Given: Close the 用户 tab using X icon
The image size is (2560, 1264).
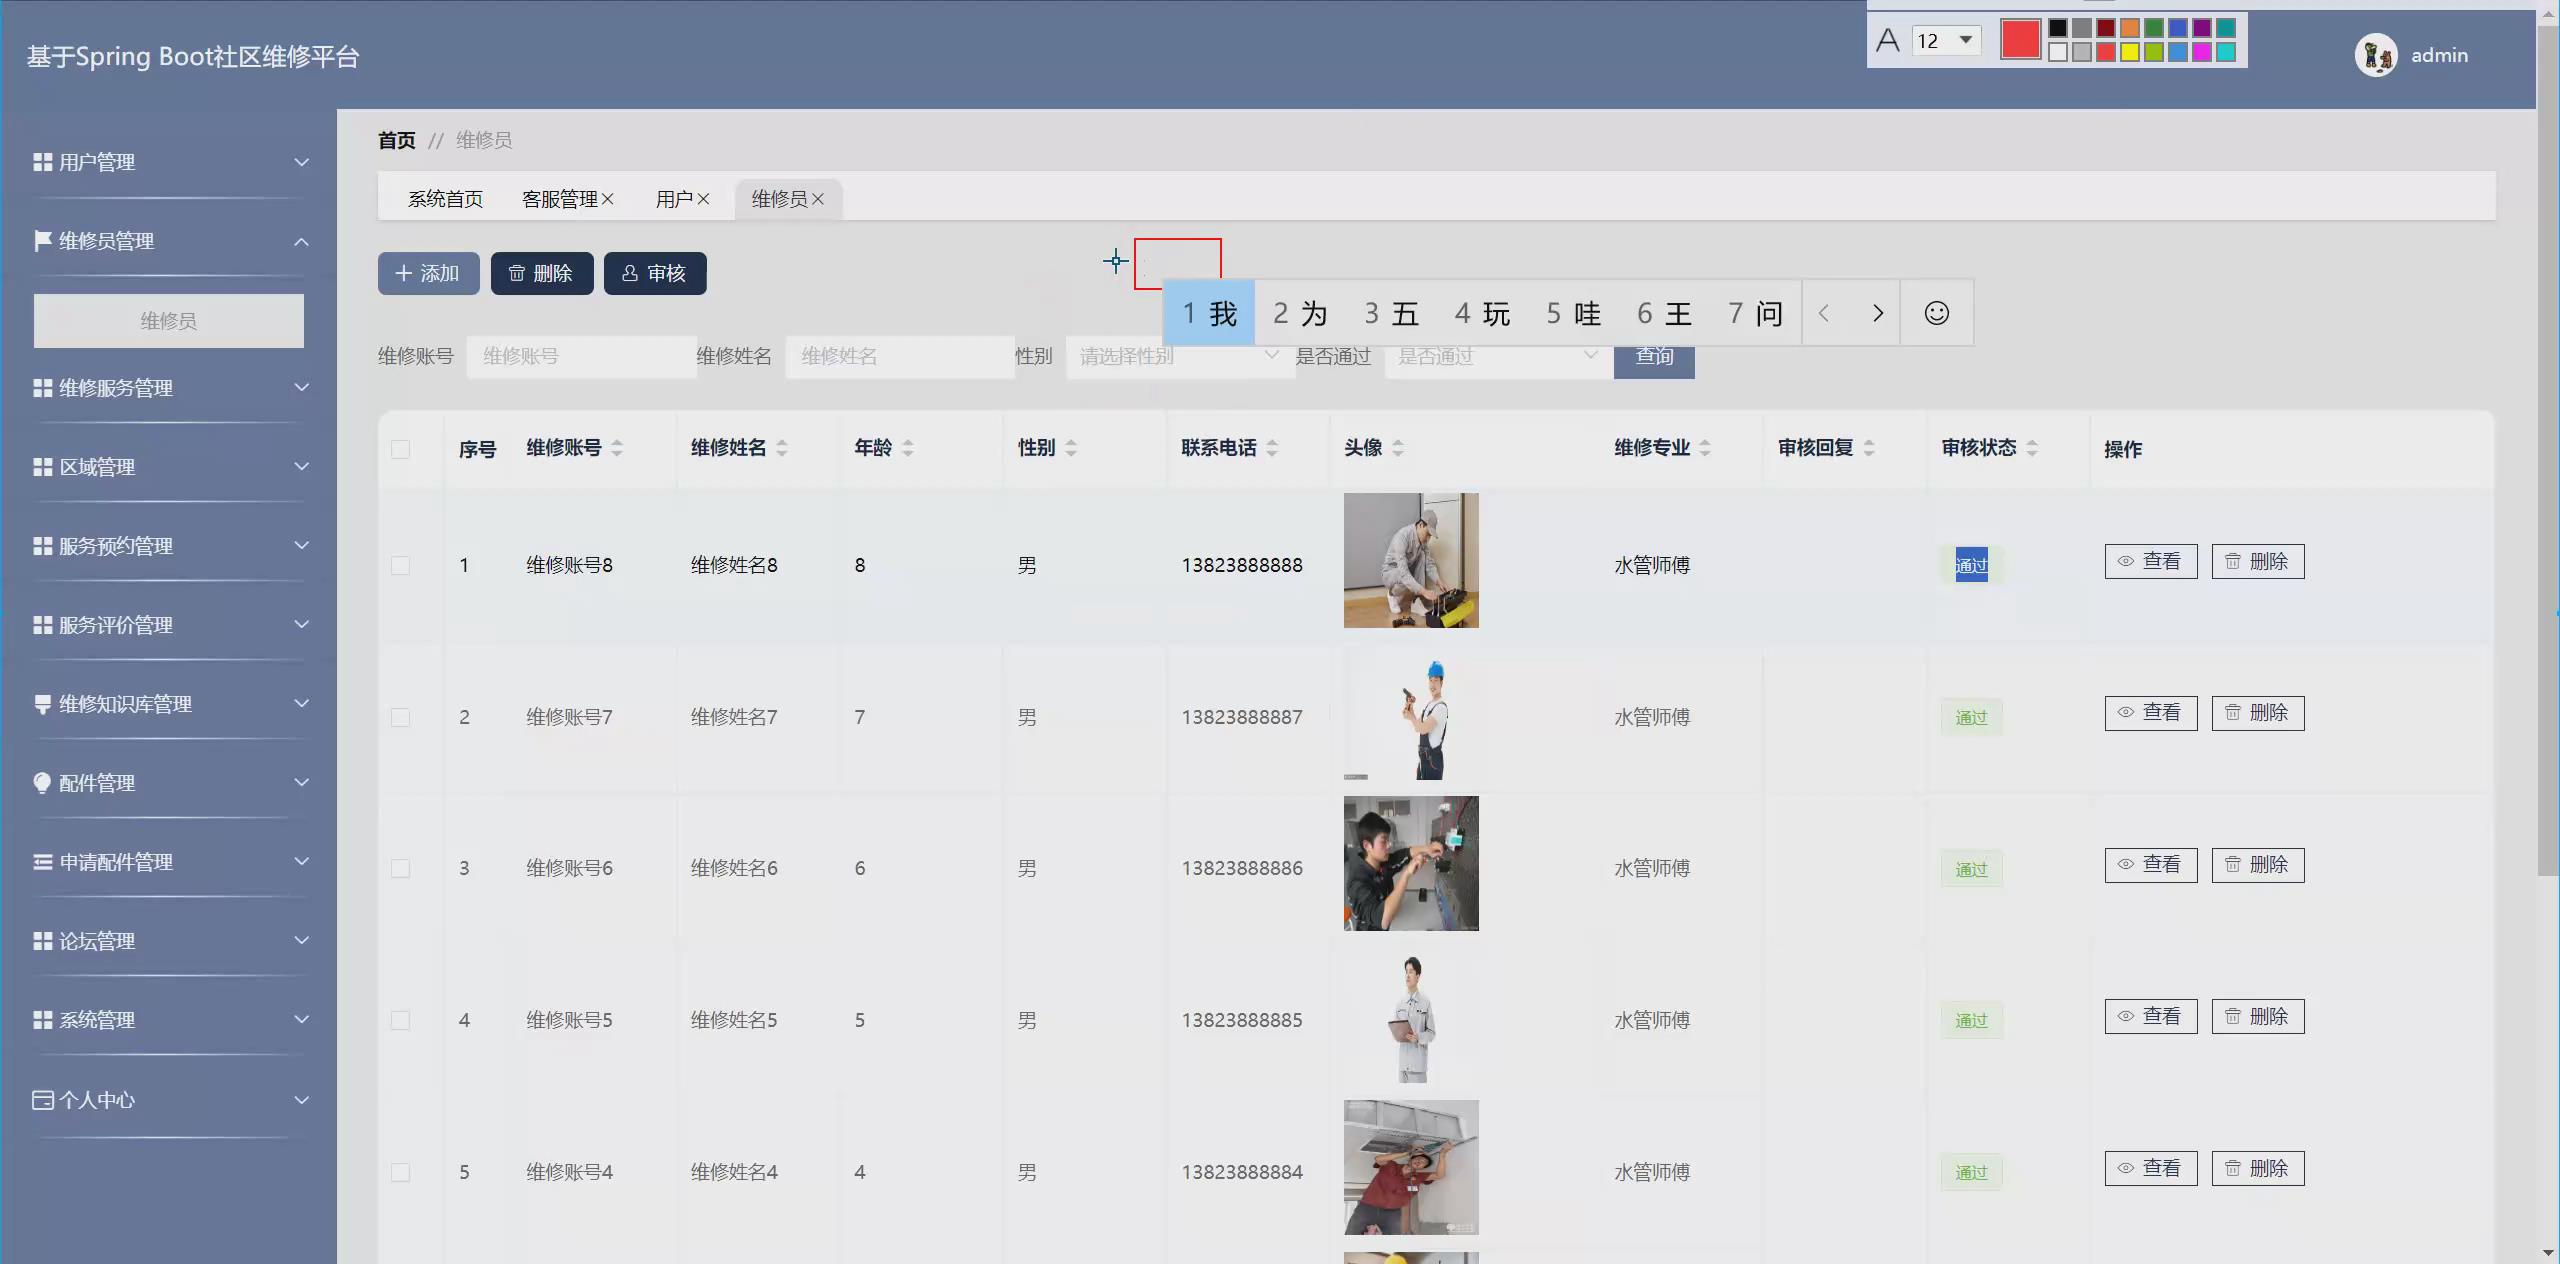Looking at the screenshot, I should (703, 199).
